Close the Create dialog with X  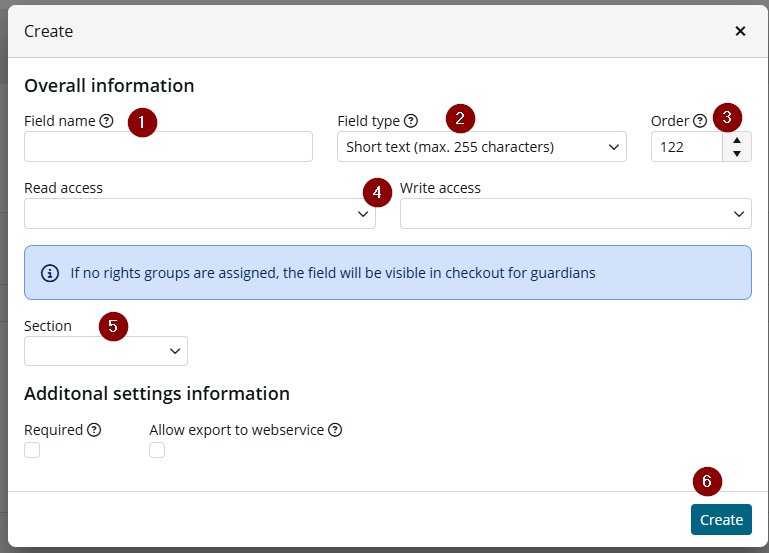[x=741, y=31]
